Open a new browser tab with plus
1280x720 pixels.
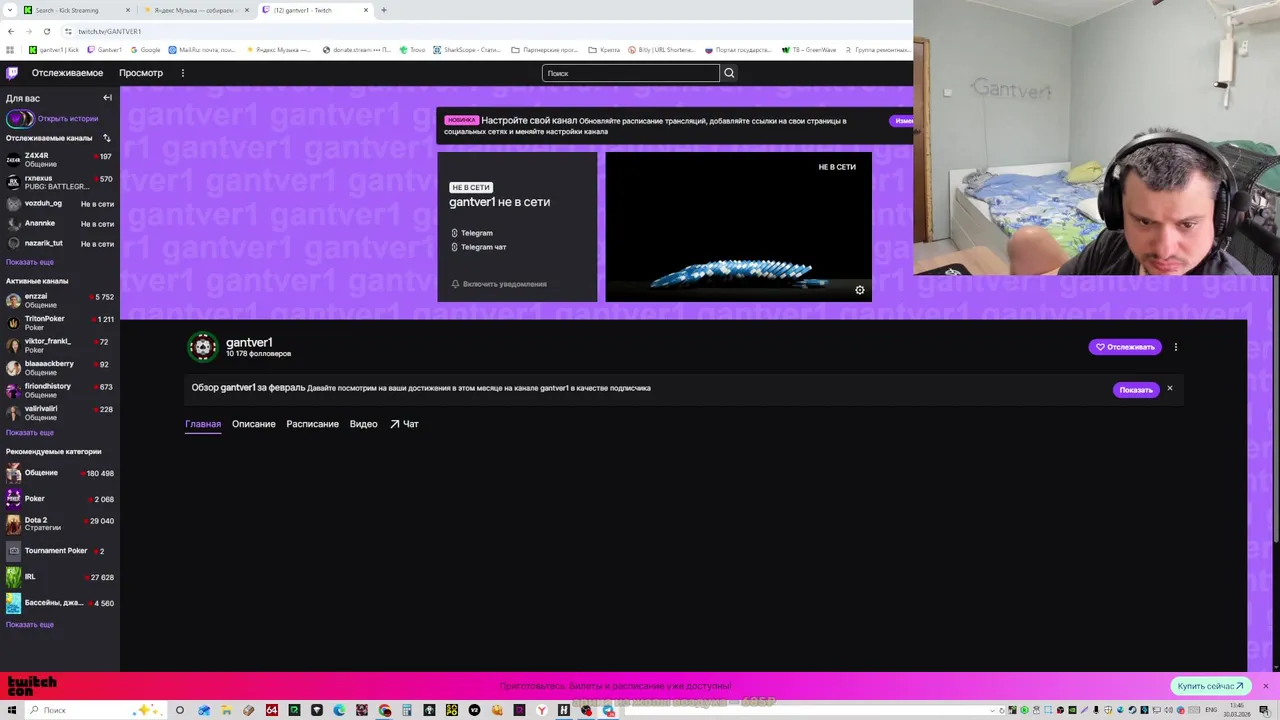384,10
